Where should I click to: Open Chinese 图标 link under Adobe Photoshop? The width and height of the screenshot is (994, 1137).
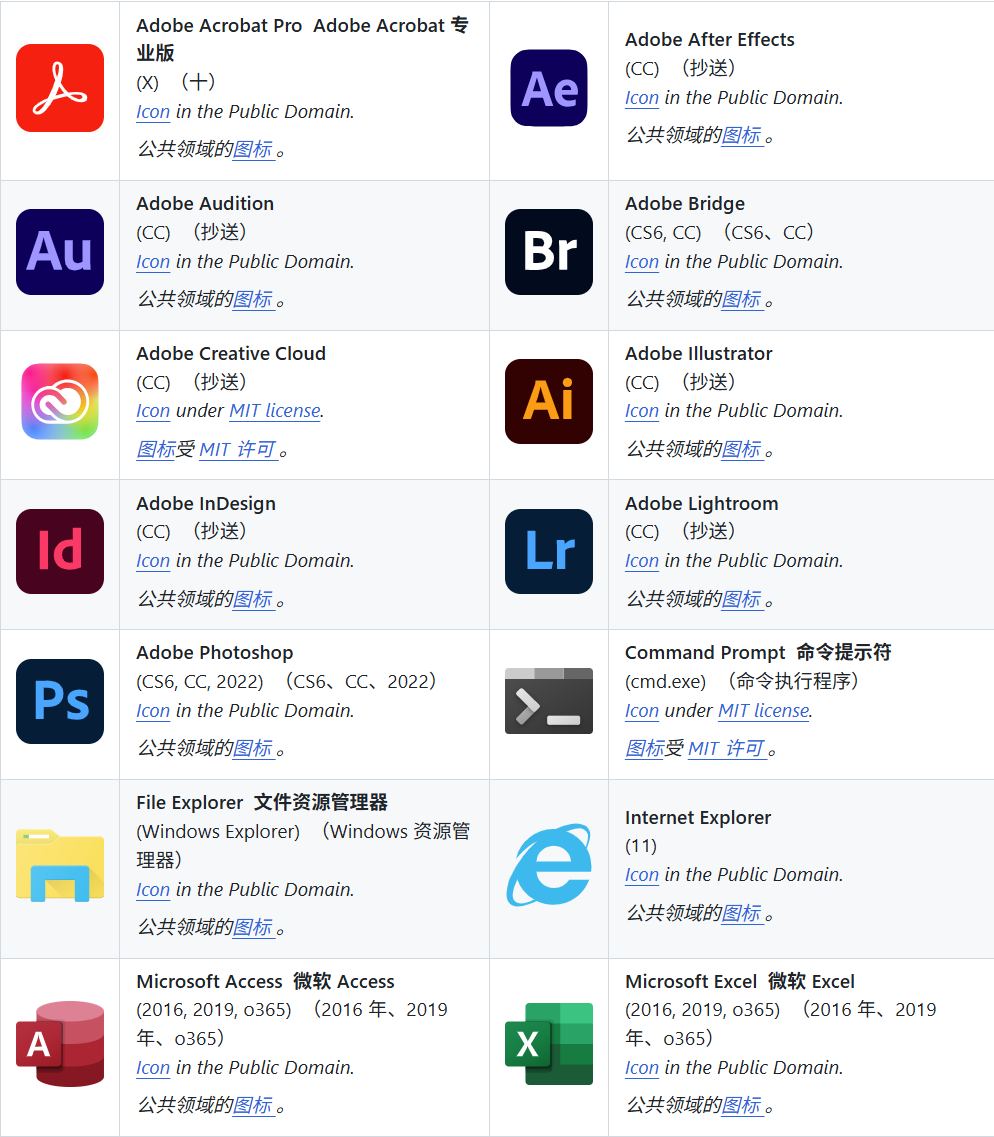pyautogui.click(x=253, y=748)
